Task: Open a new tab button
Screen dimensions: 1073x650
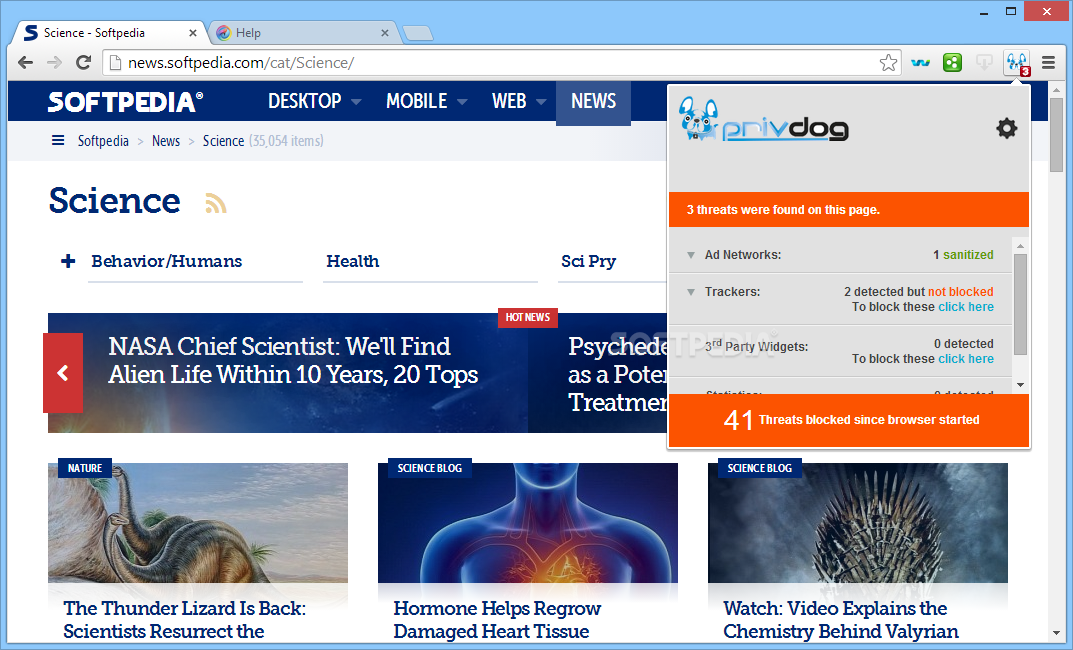Action: (417, 33)
